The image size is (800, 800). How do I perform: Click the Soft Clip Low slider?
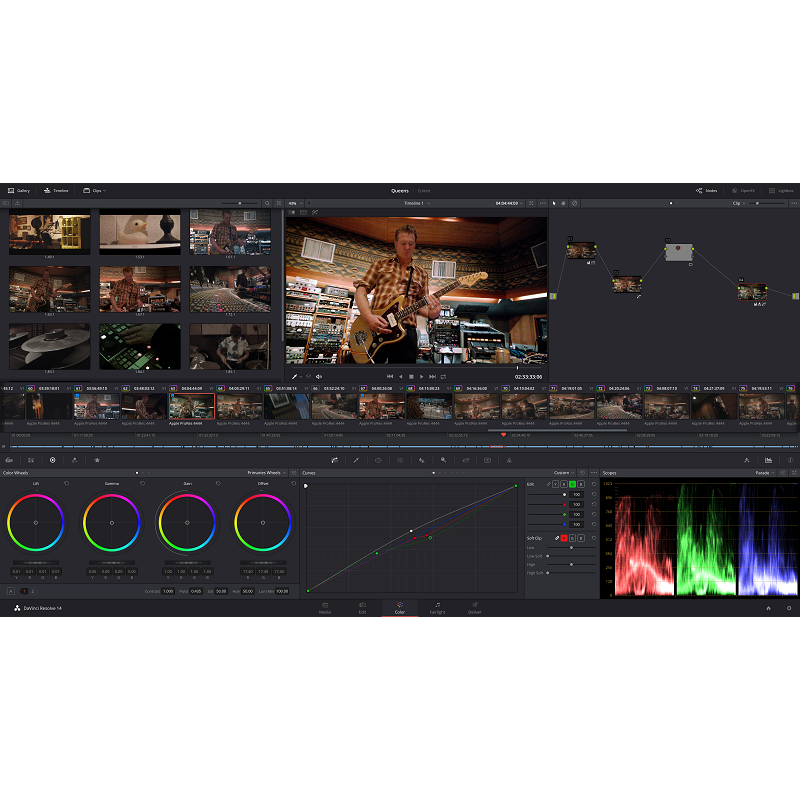(571, 547)
